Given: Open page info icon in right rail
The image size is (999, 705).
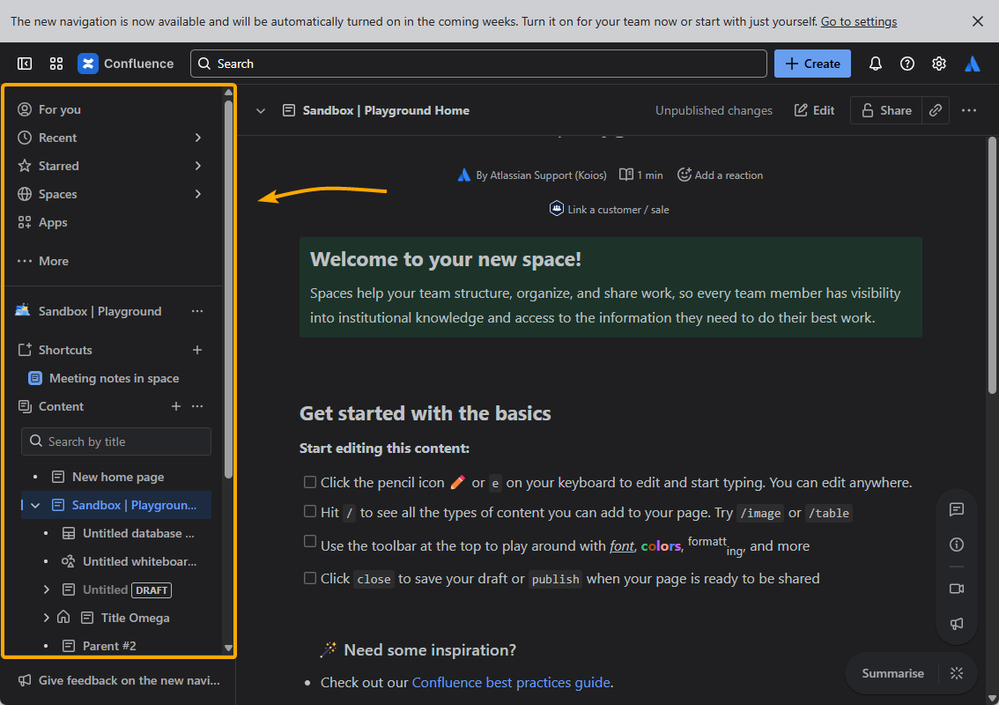Looking at the screenshot, I should (x=956, y=545).
